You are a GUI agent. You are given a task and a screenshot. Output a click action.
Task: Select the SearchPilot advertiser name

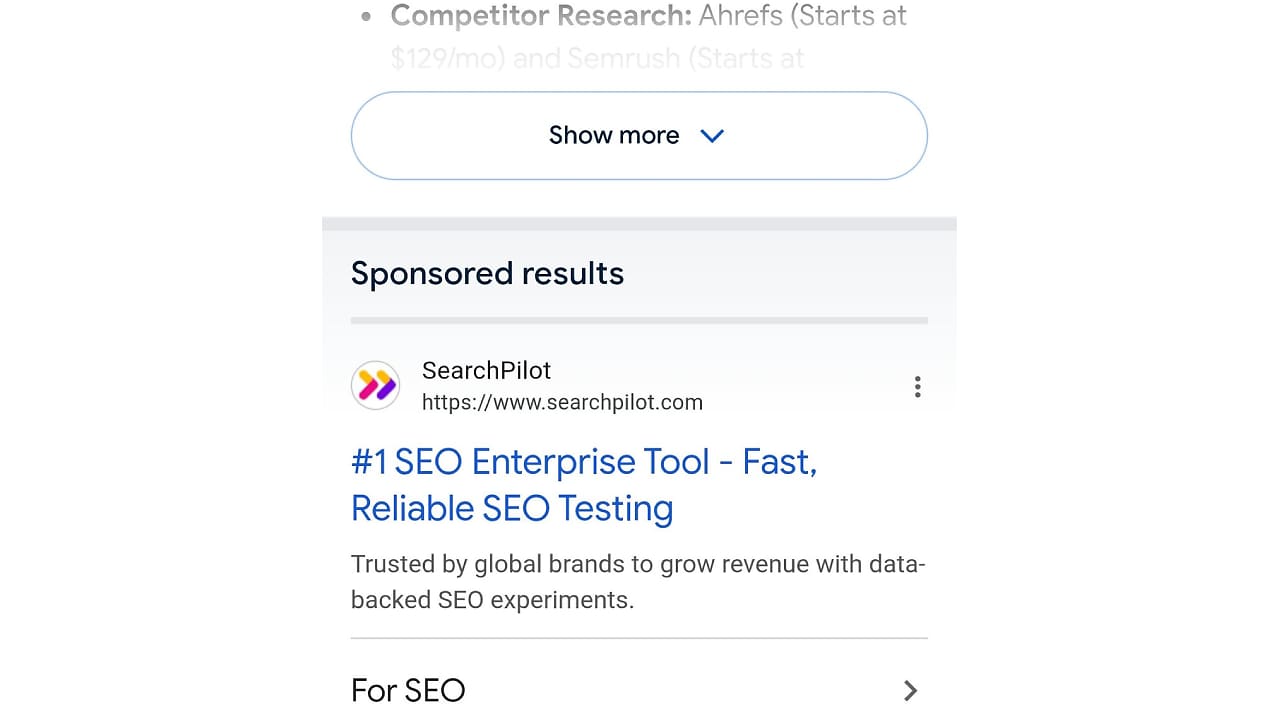pos(486,371)
